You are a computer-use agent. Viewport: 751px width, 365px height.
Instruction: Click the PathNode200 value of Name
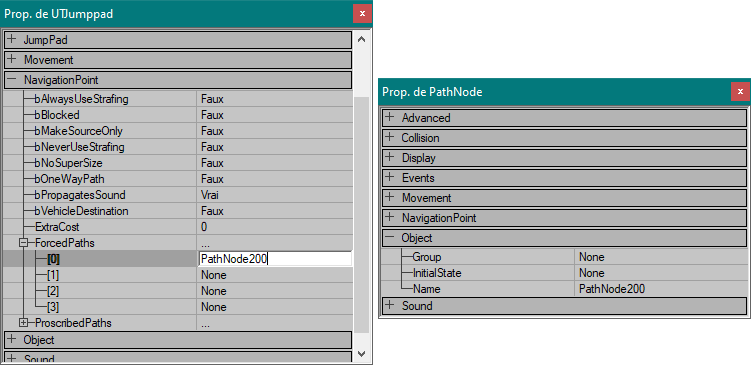coord(612,289)
